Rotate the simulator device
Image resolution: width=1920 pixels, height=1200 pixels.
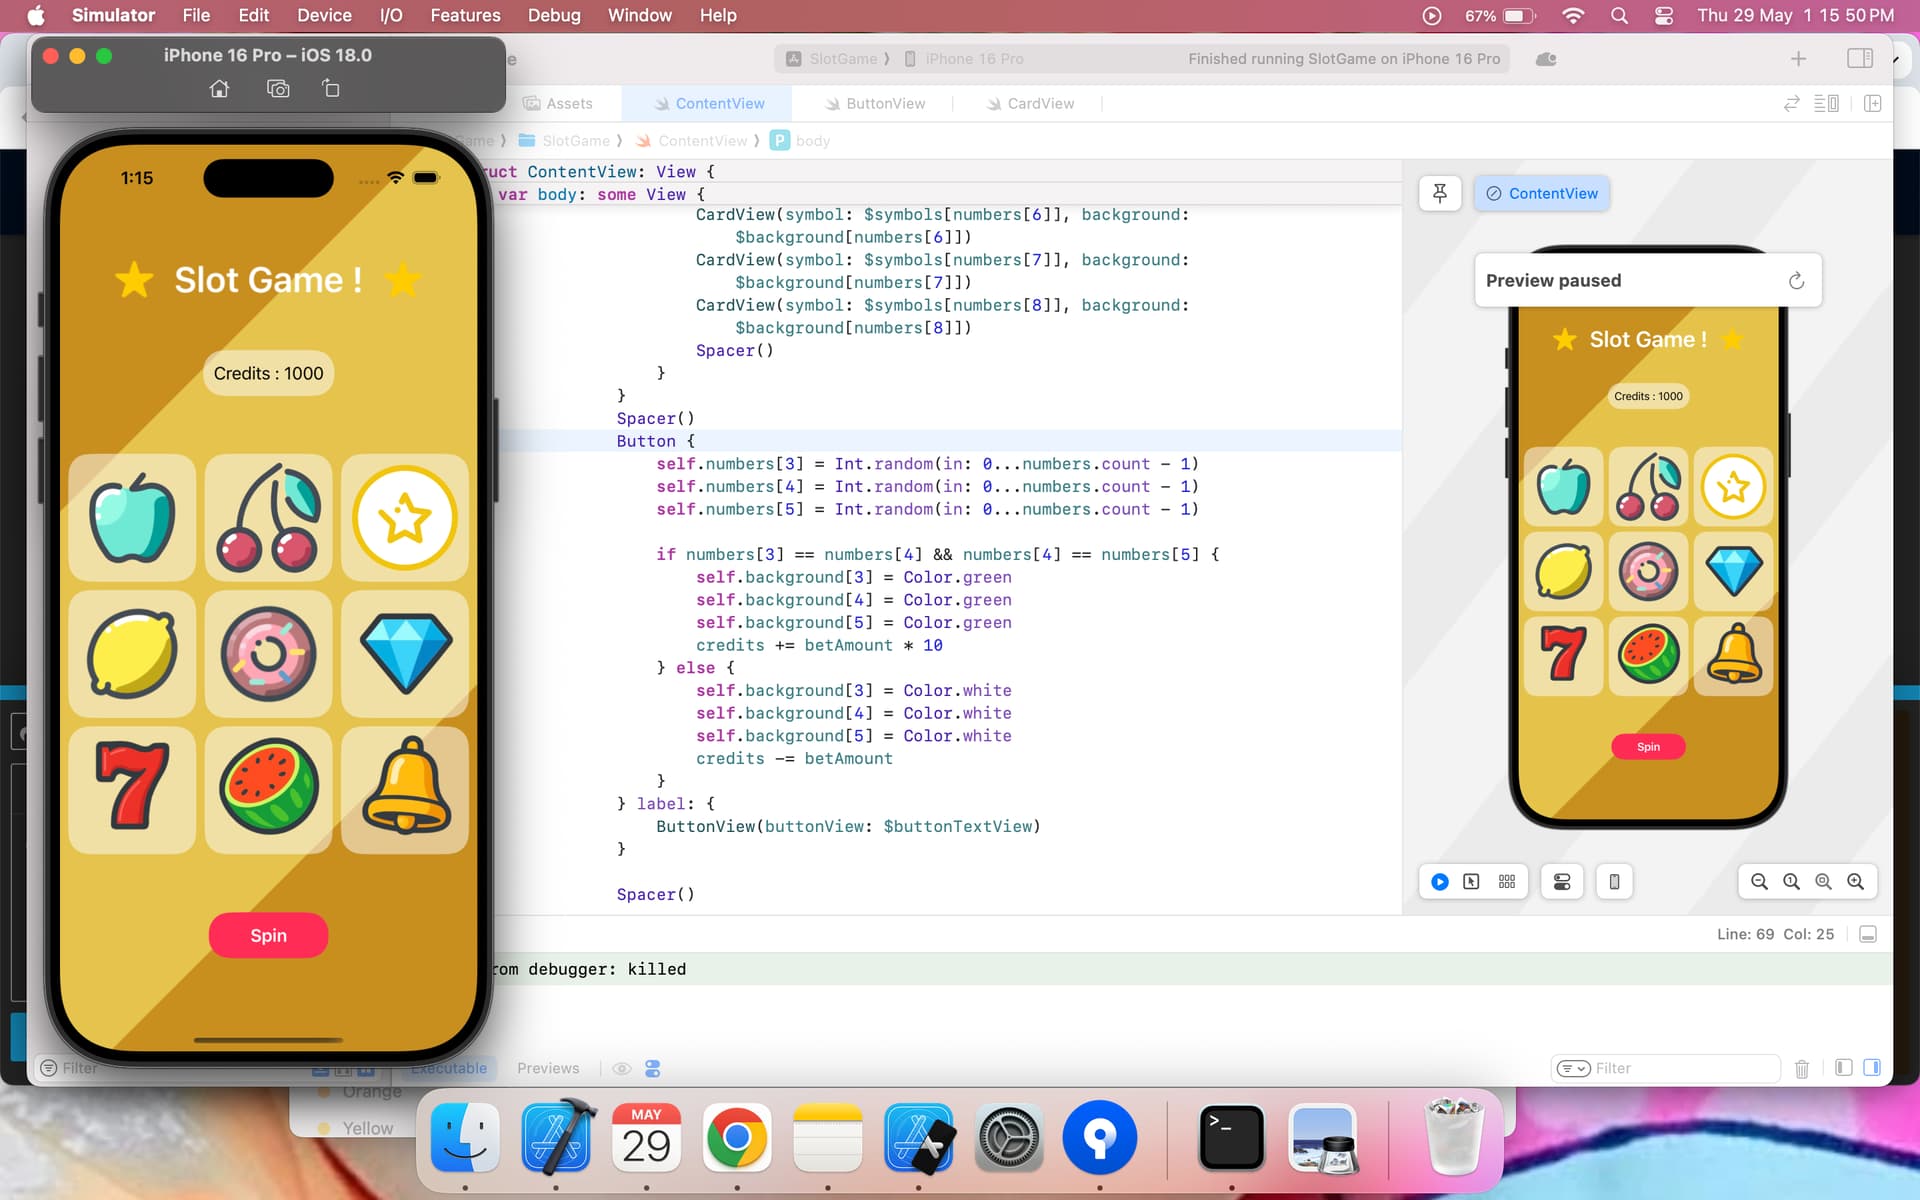pyautogui.click(x=331, y=89)
